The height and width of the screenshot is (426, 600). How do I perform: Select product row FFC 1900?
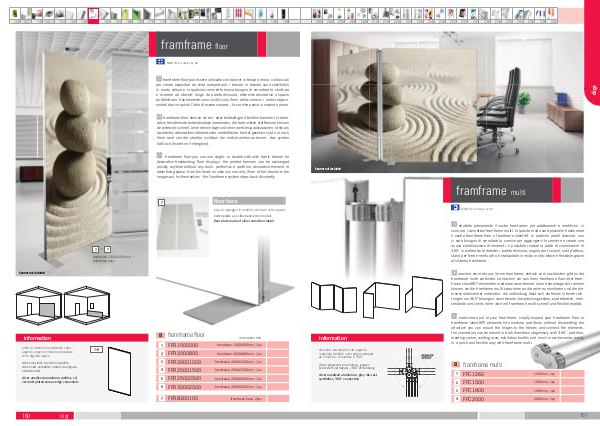pos(518,390)
